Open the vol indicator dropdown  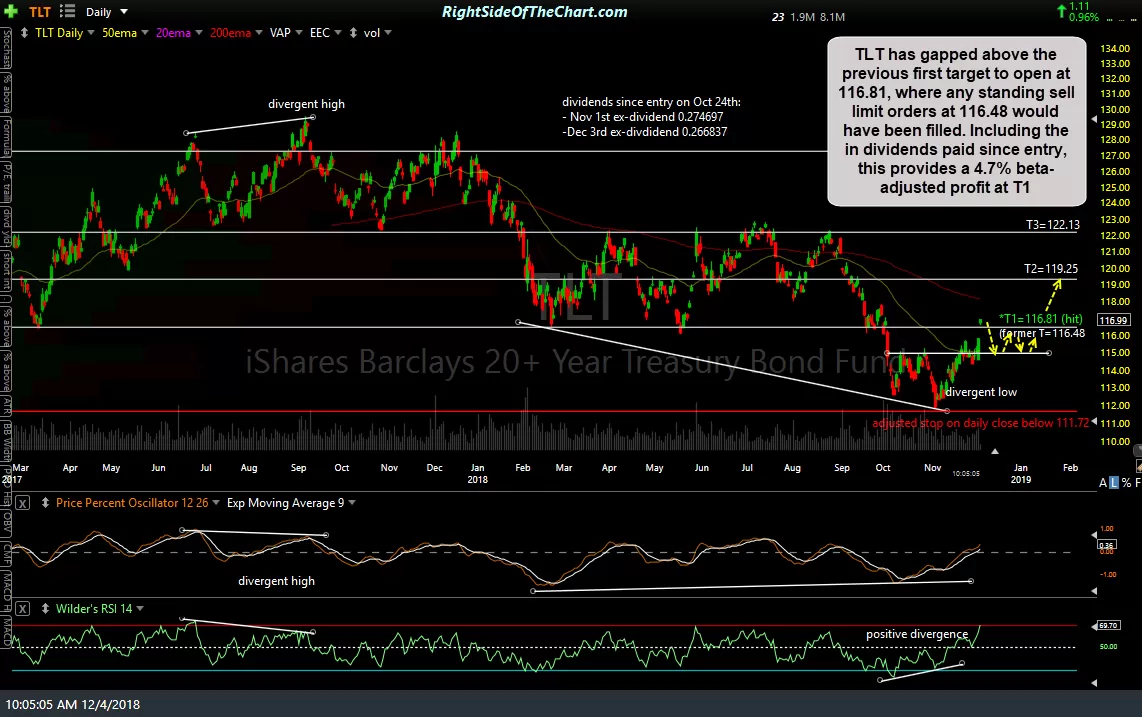click(x=388, y=33)
